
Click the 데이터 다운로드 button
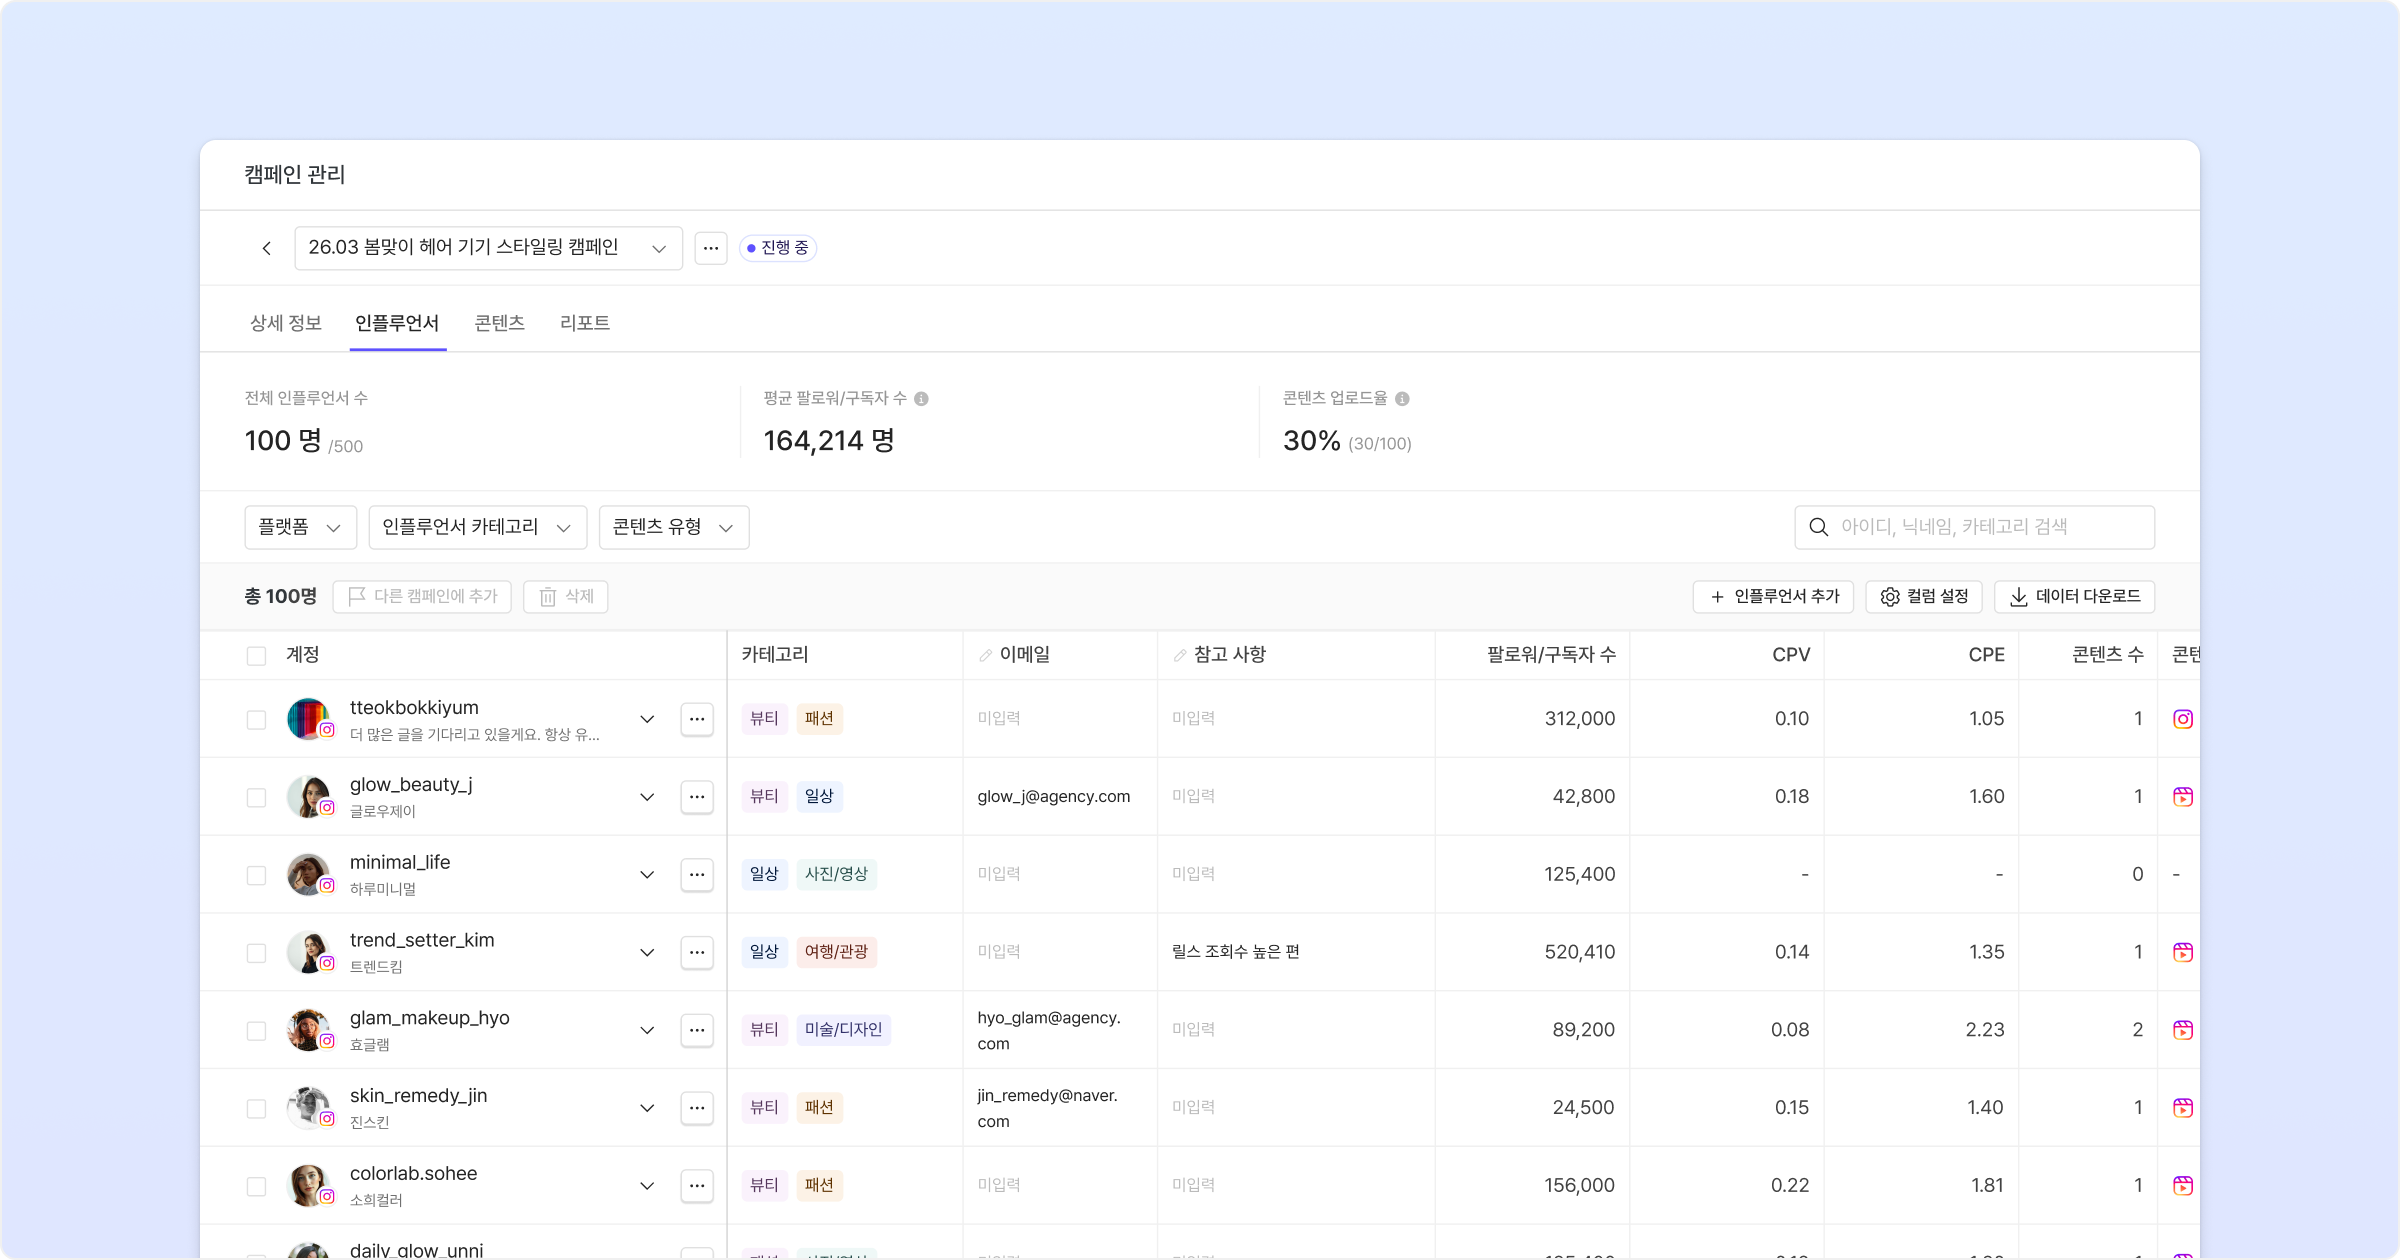(2075, 597)
